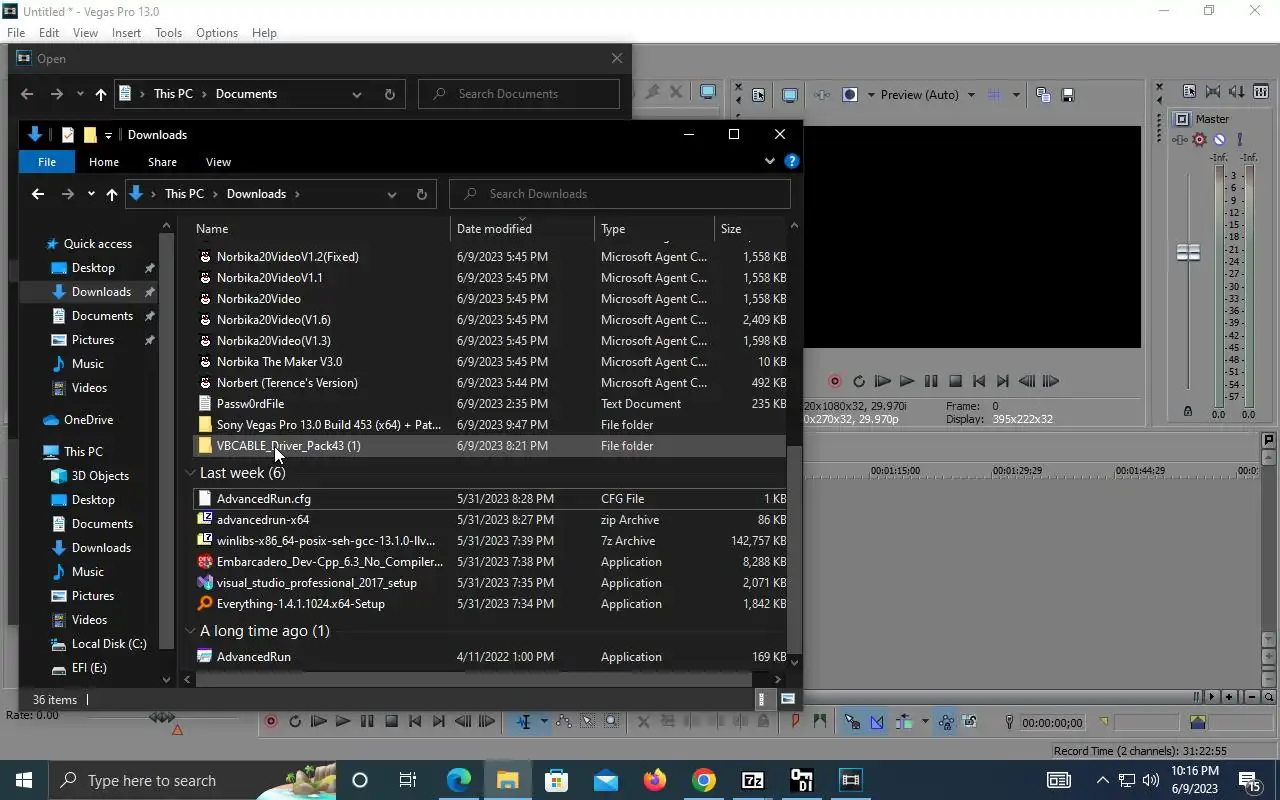Click Search Downloads field
Image resolution: width=1280 pixels, height=800 pixels.
click(x=620, y=194)
